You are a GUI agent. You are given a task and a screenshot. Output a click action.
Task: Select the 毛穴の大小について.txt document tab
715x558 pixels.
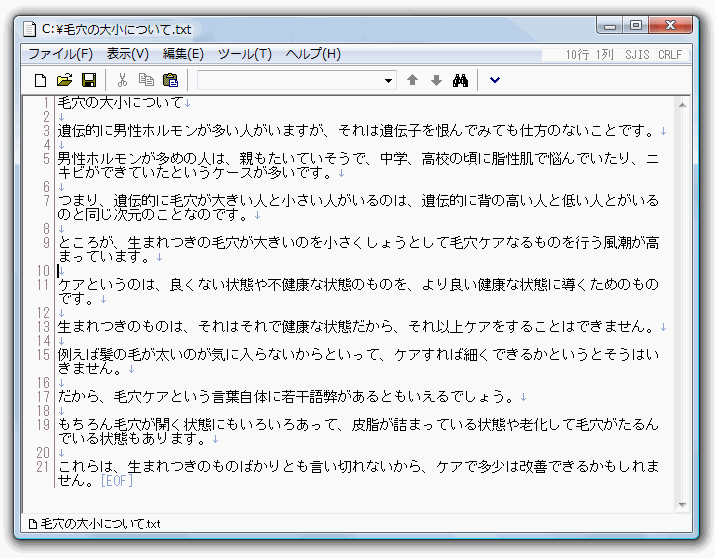pos(94,524)
